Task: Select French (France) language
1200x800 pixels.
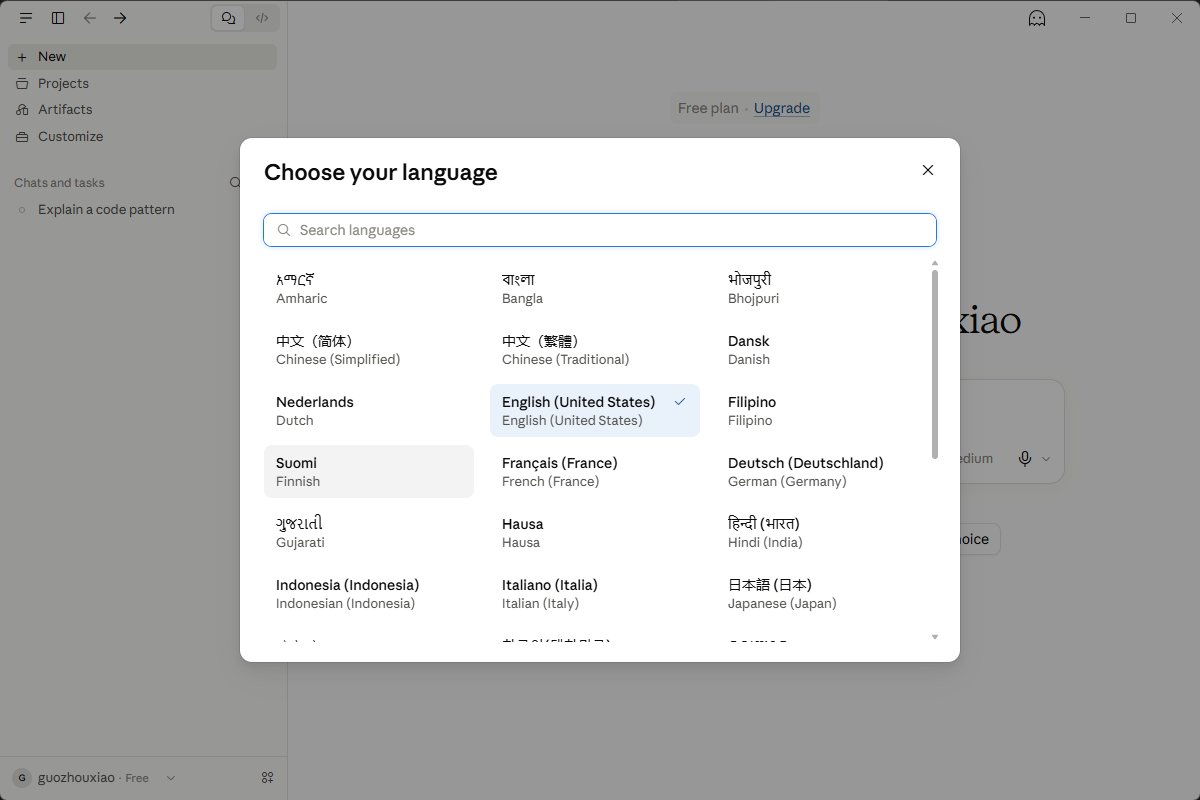Action: point(595,471)
